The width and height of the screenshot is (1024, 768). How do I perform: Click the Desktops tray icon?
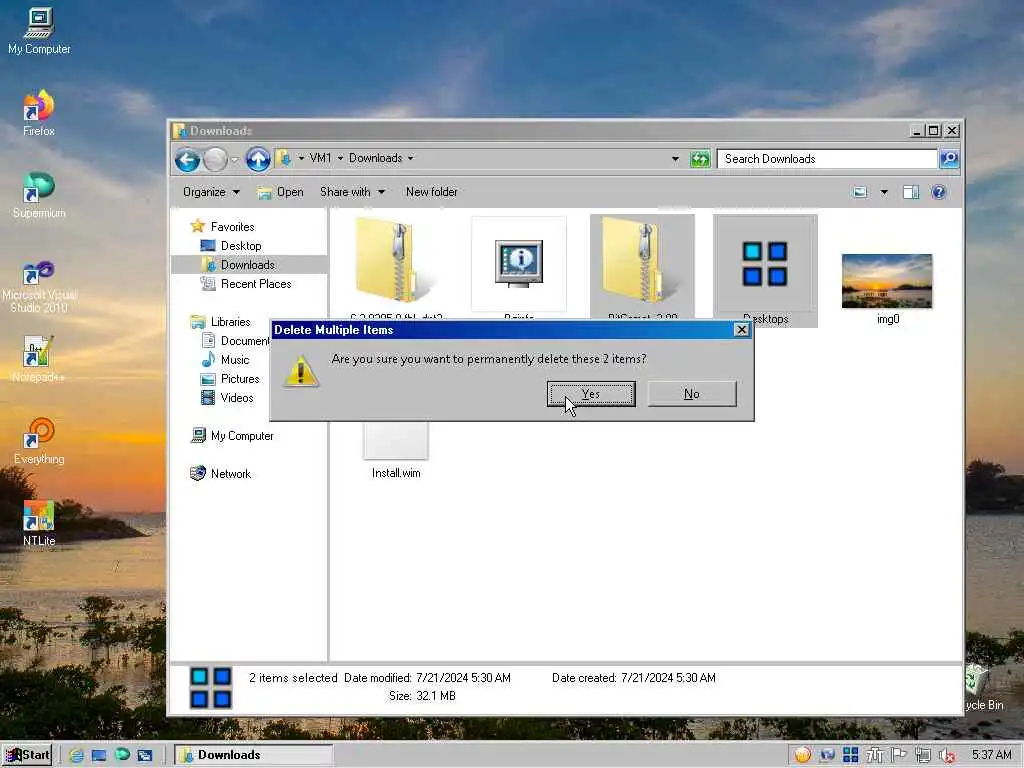(x=850, y=755)
